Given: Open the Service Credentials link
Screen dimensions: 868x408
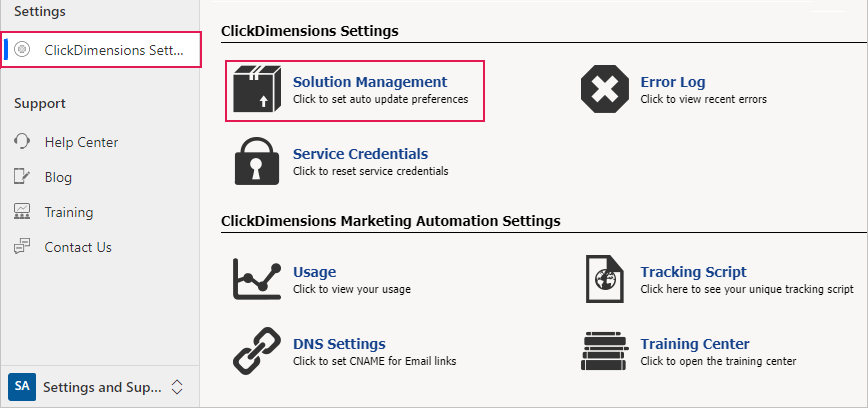Looking at the screenshot, I should click(360, 153).
